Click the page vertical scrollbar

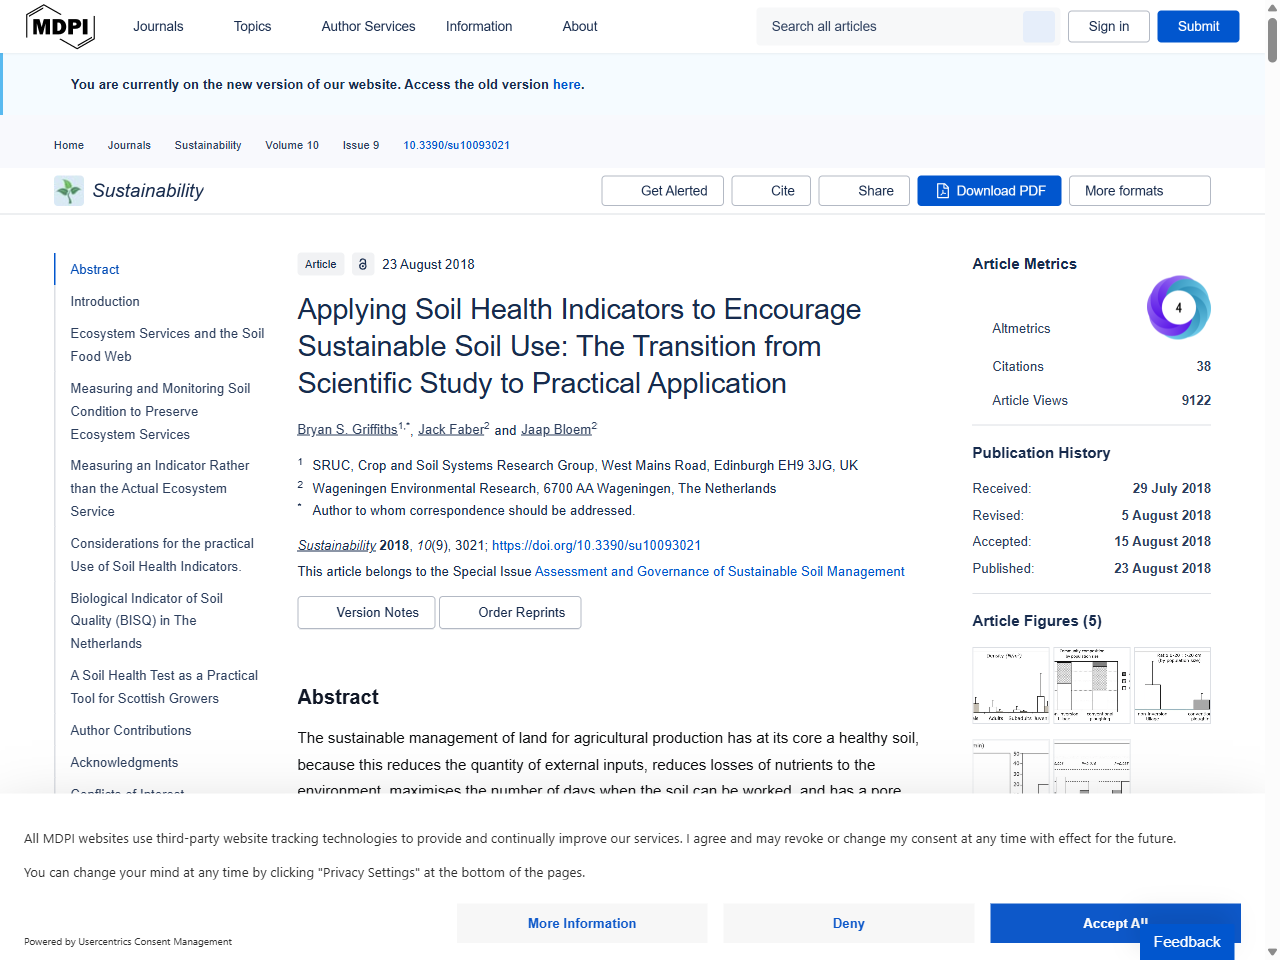1272,400
